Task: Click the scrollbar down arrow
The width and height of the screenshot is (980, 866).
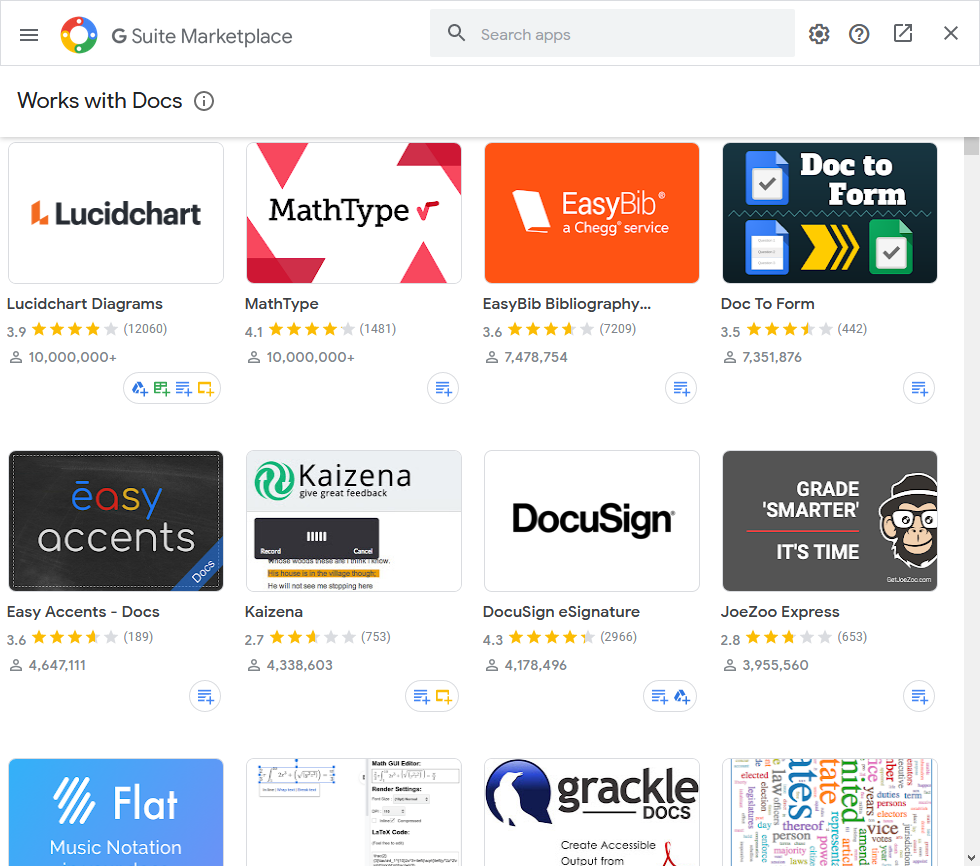Action: click(971, 858)
